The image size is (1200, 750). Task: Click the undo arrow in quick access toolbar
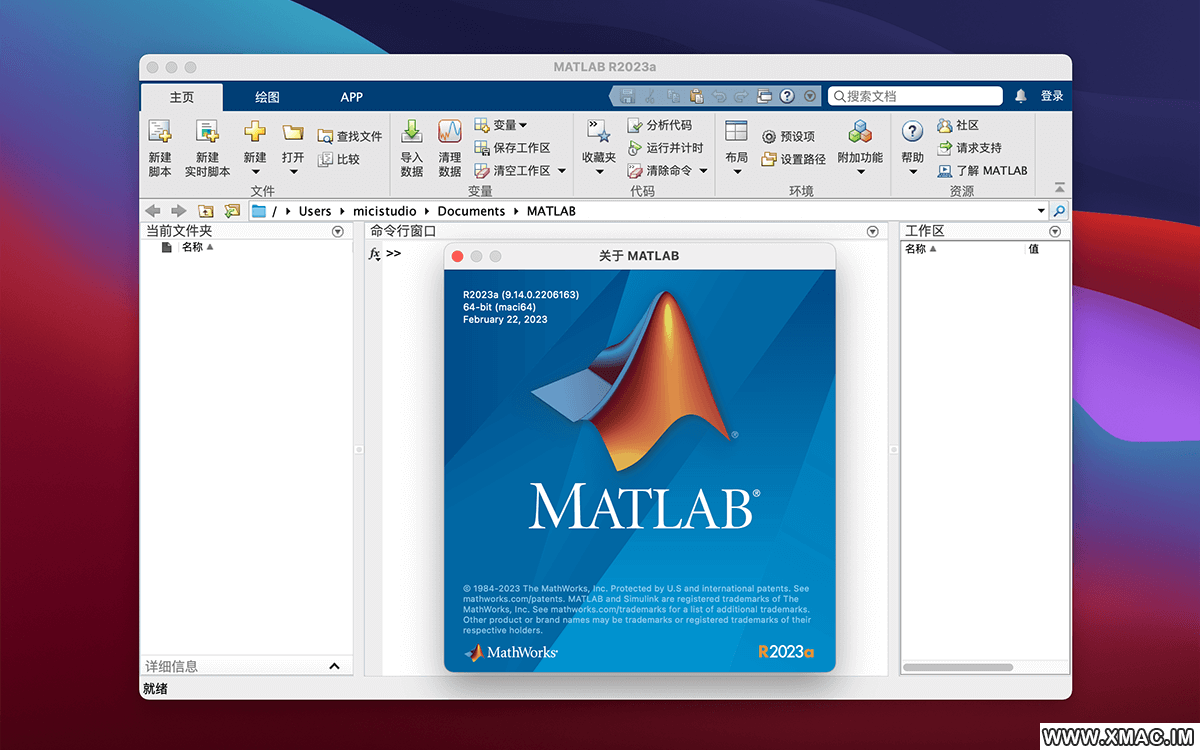[719, 96]
